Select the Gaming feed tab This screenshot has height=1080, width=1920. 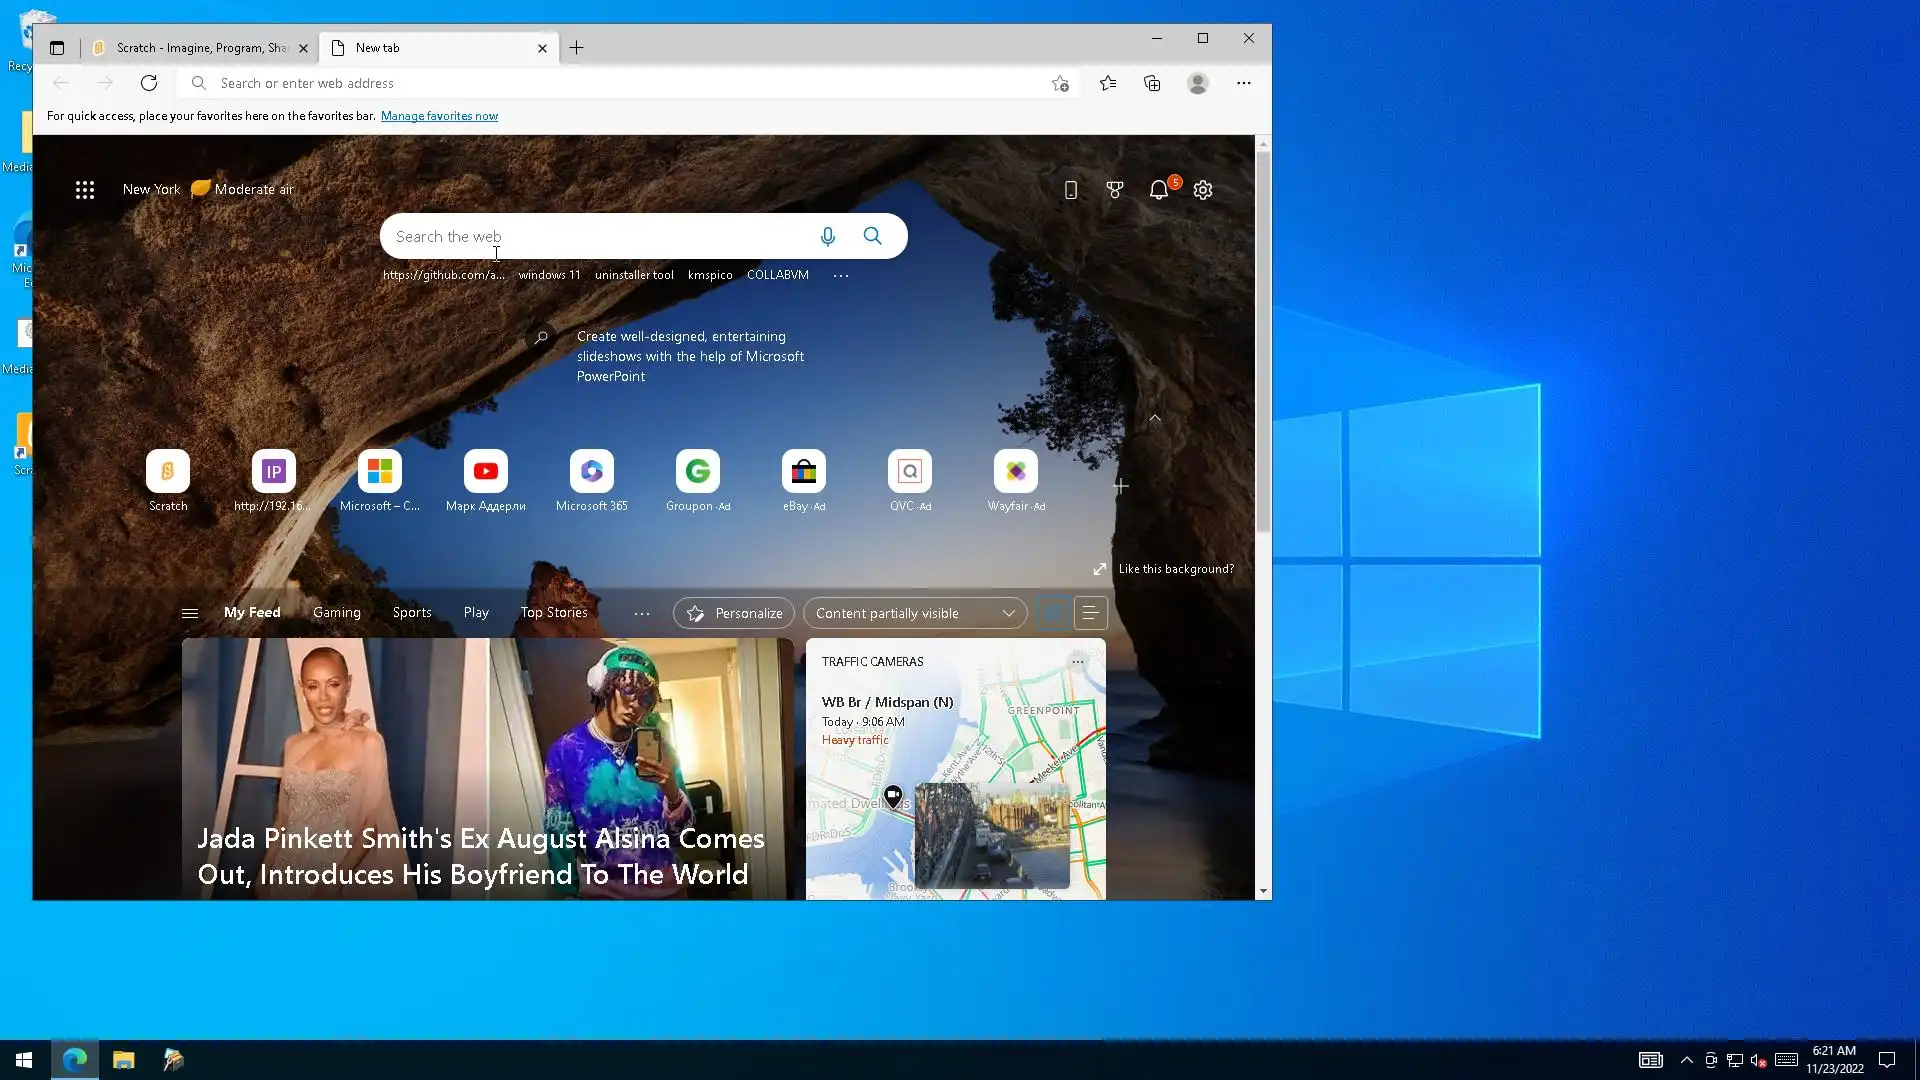coord(336,613)
